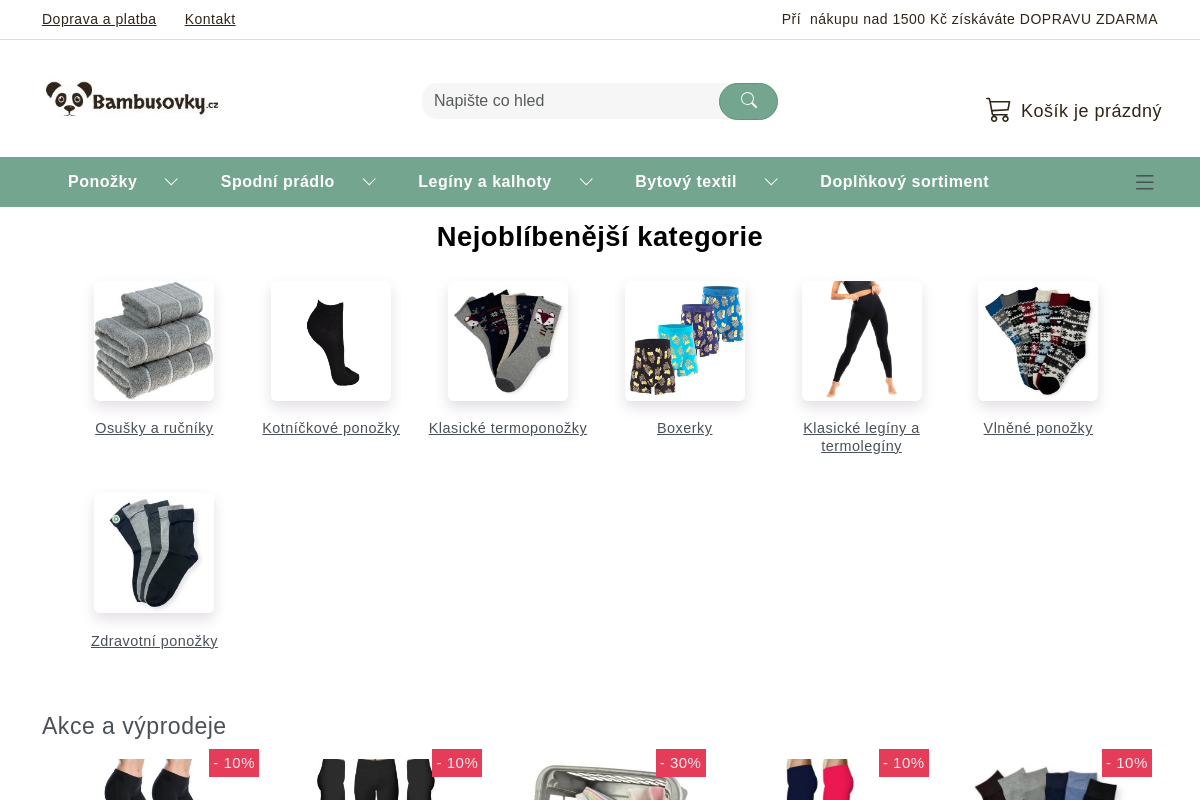This screenshot has width=1200, height=800.
Task: Open the Doplňkový sortiment menu
Action: pyautogui.click(x=904, y=181)
